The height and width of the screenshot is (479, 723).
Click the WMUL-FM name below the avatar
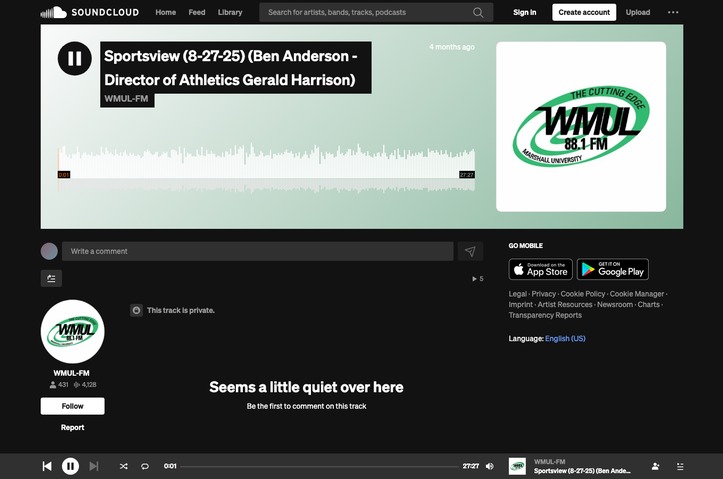click(71, 373)
